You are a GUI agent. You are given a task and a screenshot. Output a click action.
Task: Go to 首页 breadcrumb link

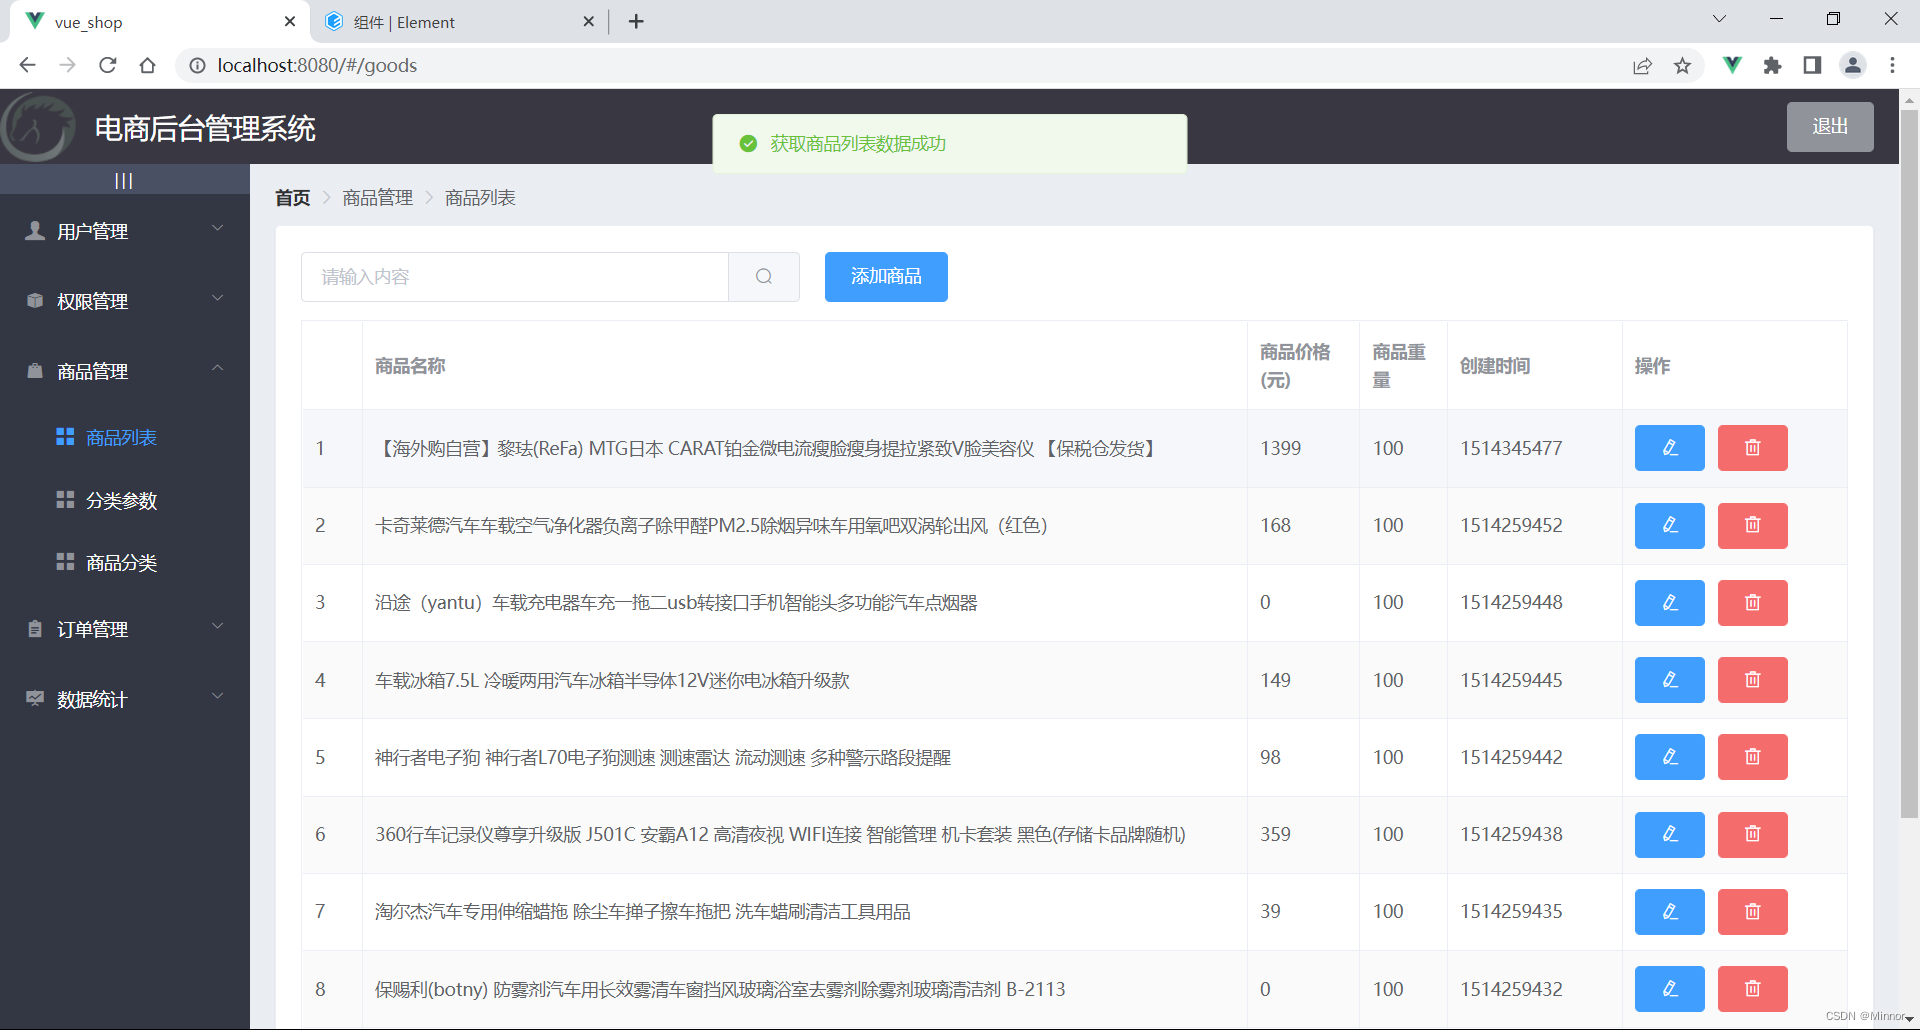(293, 198)
